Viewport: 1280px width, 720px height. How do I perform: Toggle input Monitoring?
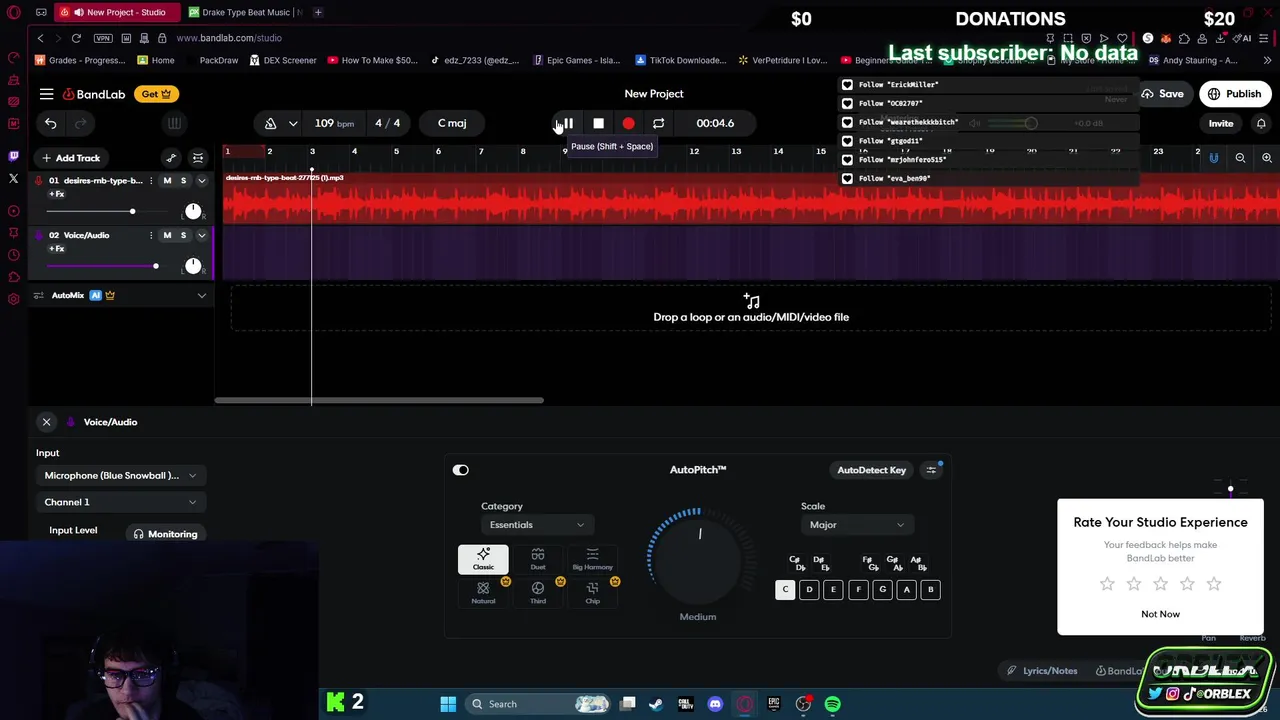coord(166,534)
